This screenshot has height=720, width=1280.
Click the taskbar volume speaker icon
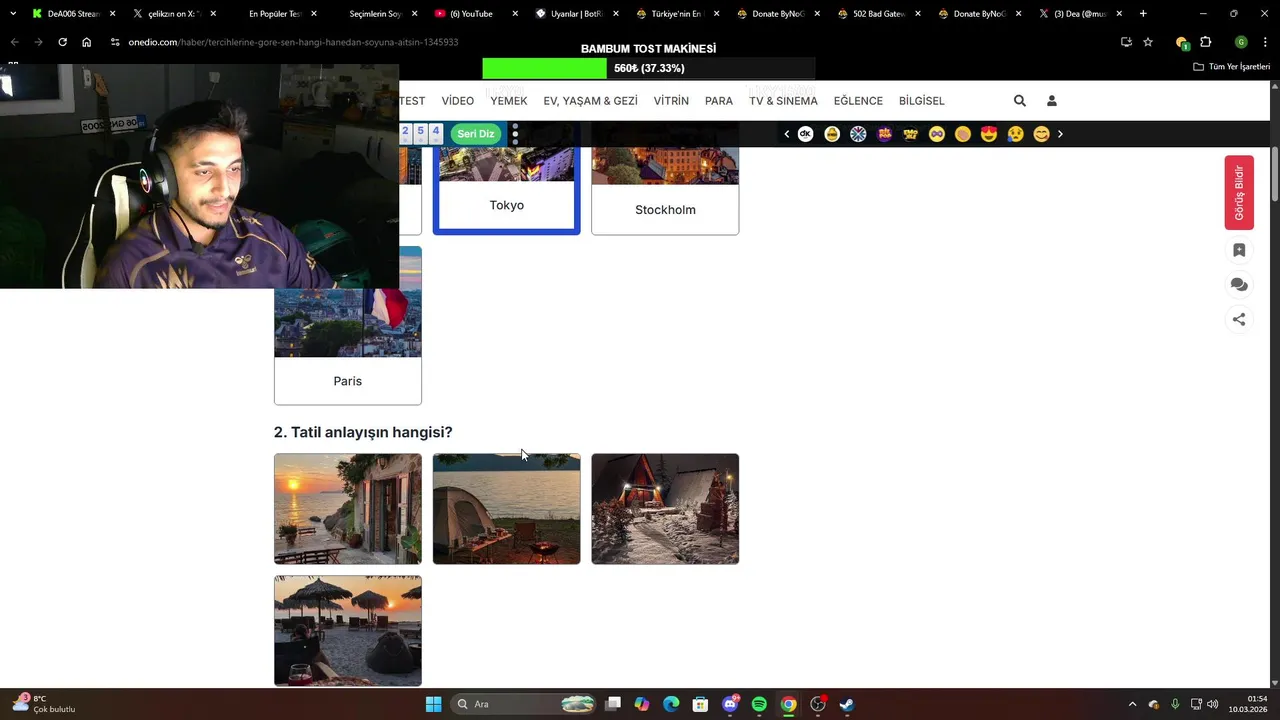click(x=1212, y=704)
